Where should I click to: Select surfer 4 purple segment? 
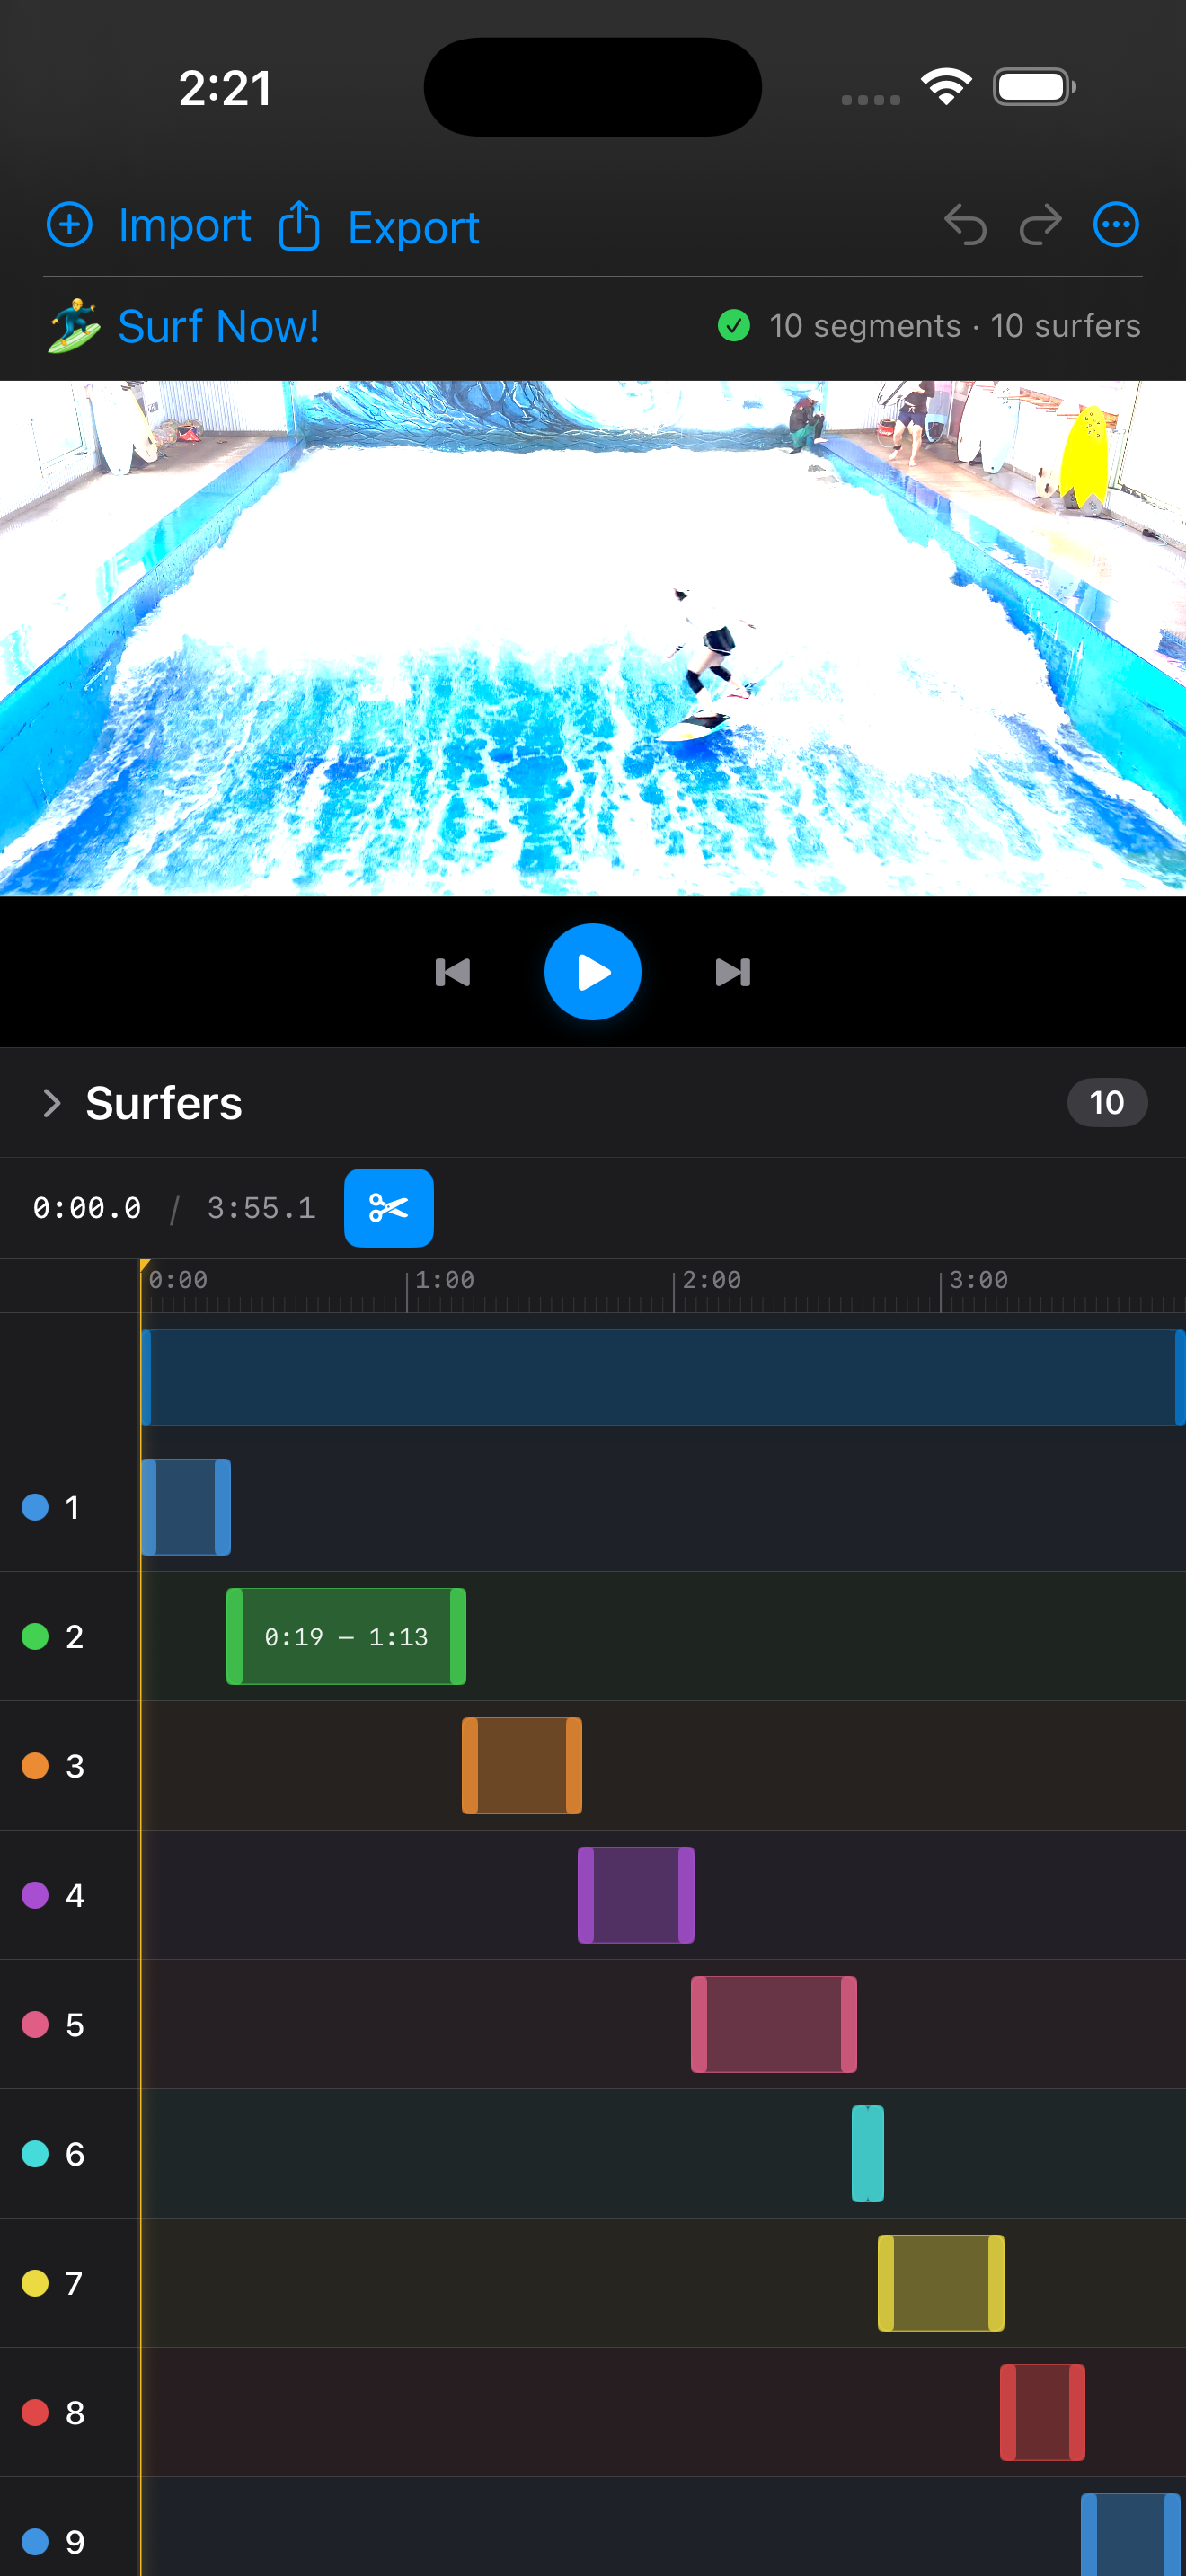point(636,1895)
